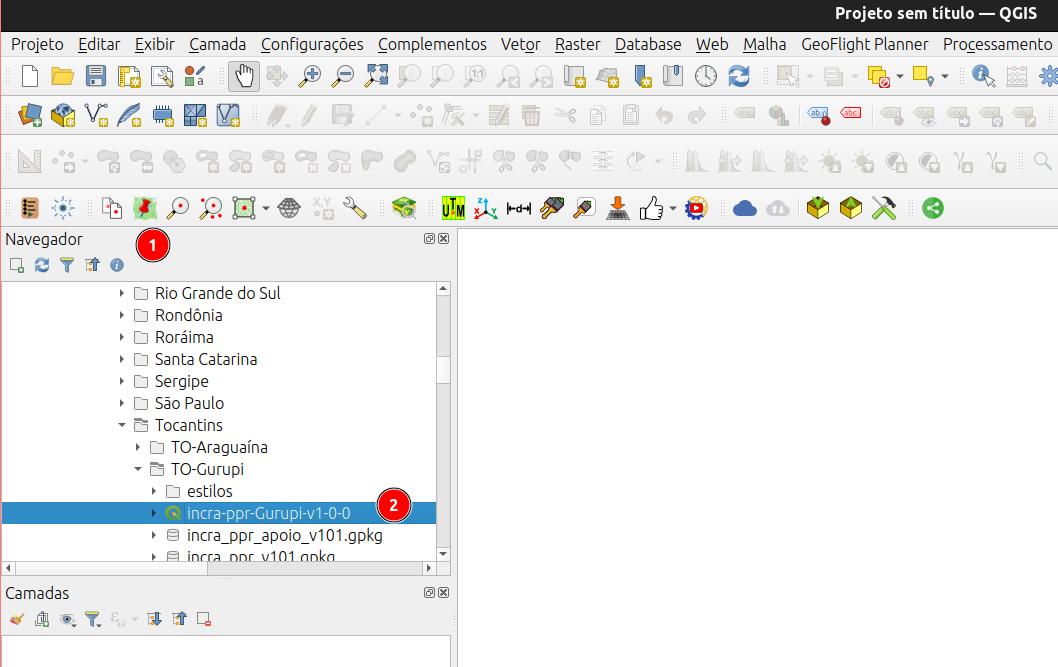The image size is (1058, 667).
Task: Toggle the Enable Properties Widget info icon
Action: coord(117,265)
